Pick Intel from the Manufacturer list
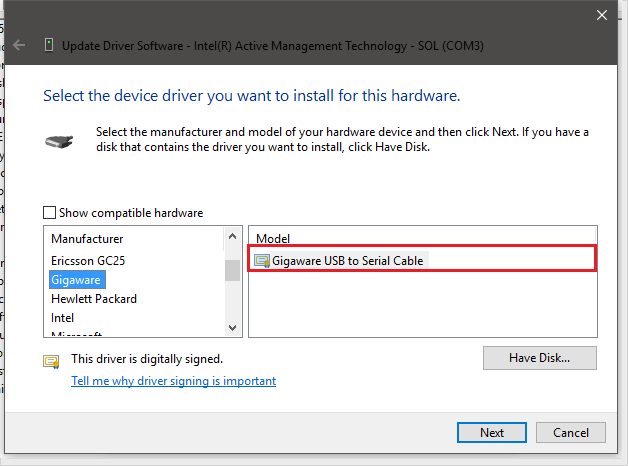The image size is (628, 466). (x=62, y=318)
